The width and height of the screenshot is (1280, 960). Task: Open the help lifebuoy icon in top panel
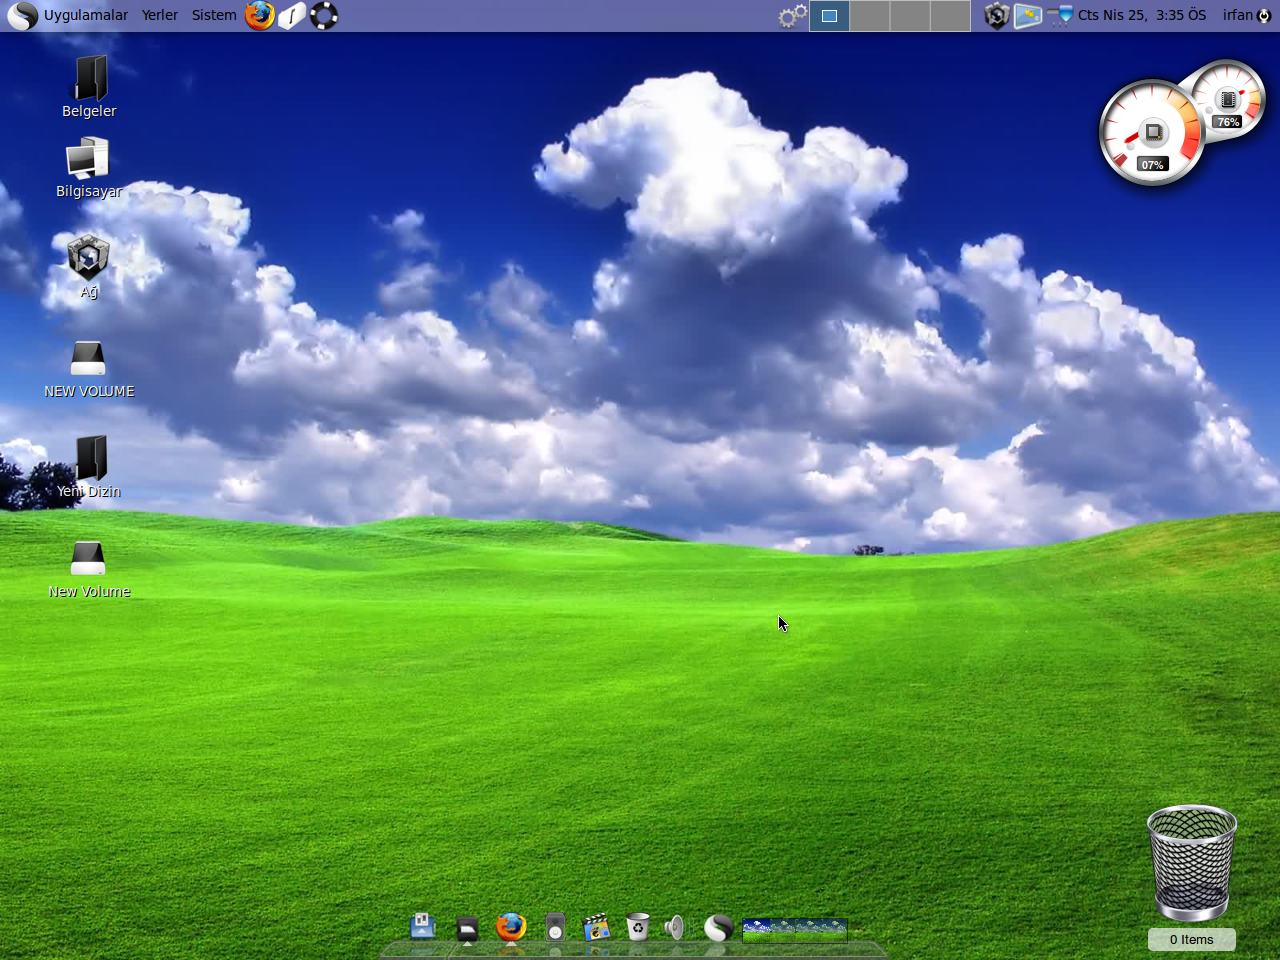(x=324, y=15)
